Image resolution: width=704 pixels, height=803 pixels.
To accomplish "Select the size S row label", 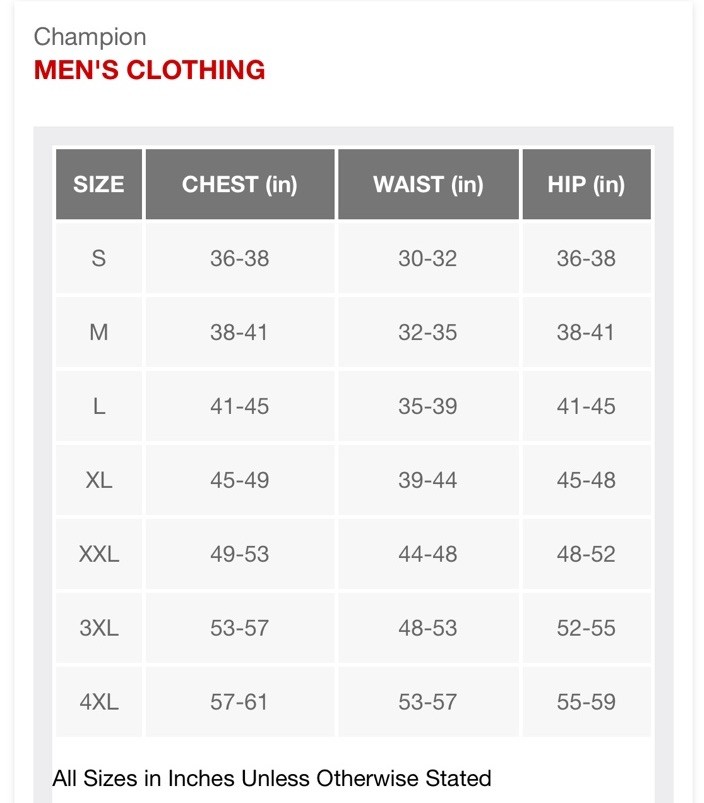I will 99,258.
